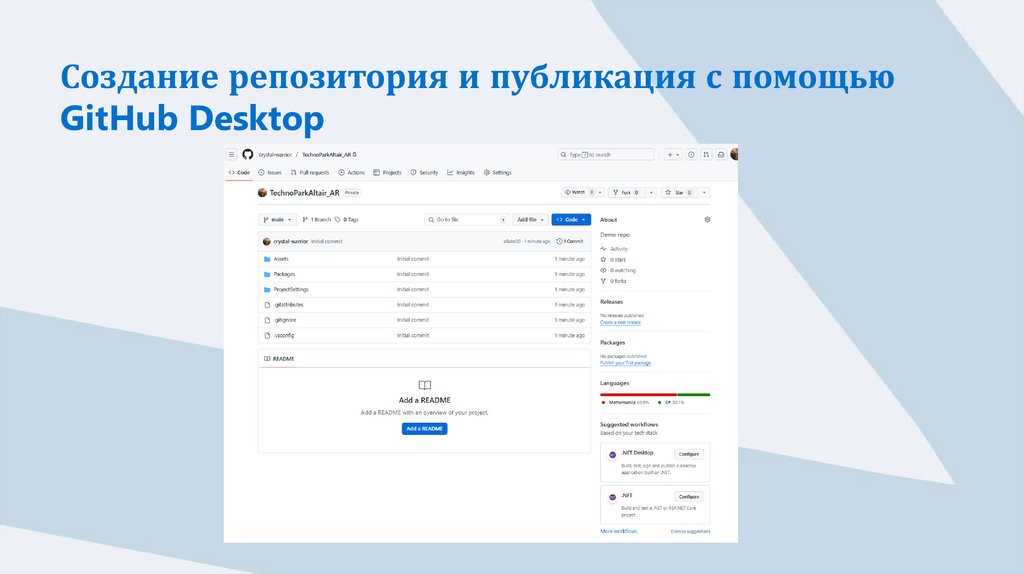The width and height of the screenshot is (1024, 574).
Task: Expand the Star lists dropdown arrow
Action: pos(704,193)
